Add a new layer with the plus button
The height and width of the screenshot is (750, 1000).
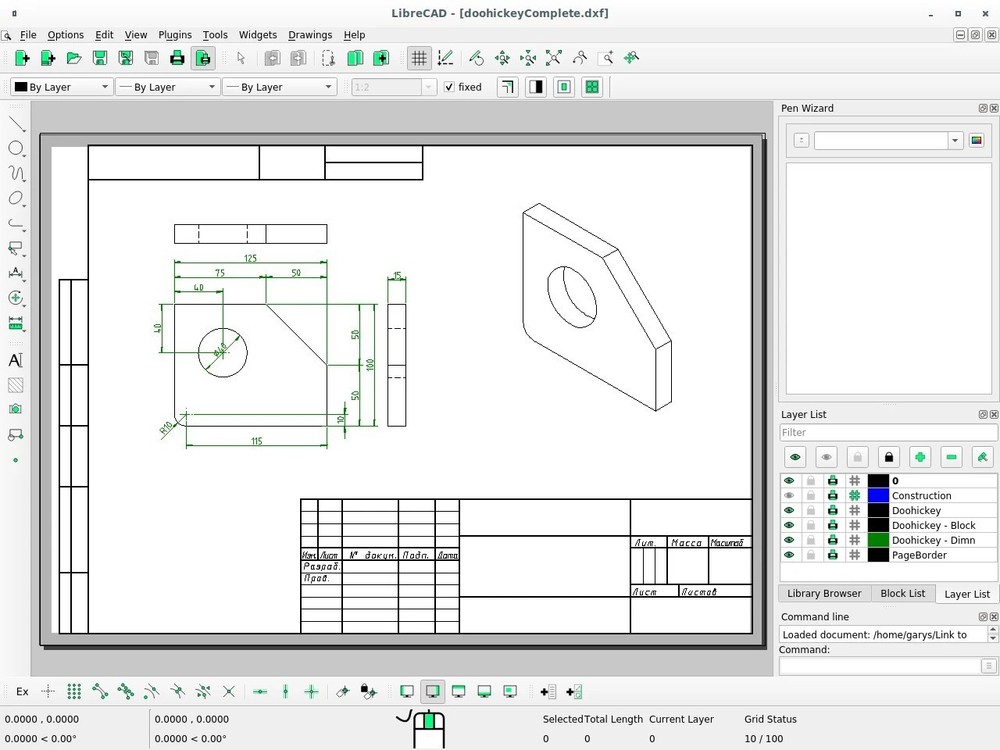click(919, 456)
